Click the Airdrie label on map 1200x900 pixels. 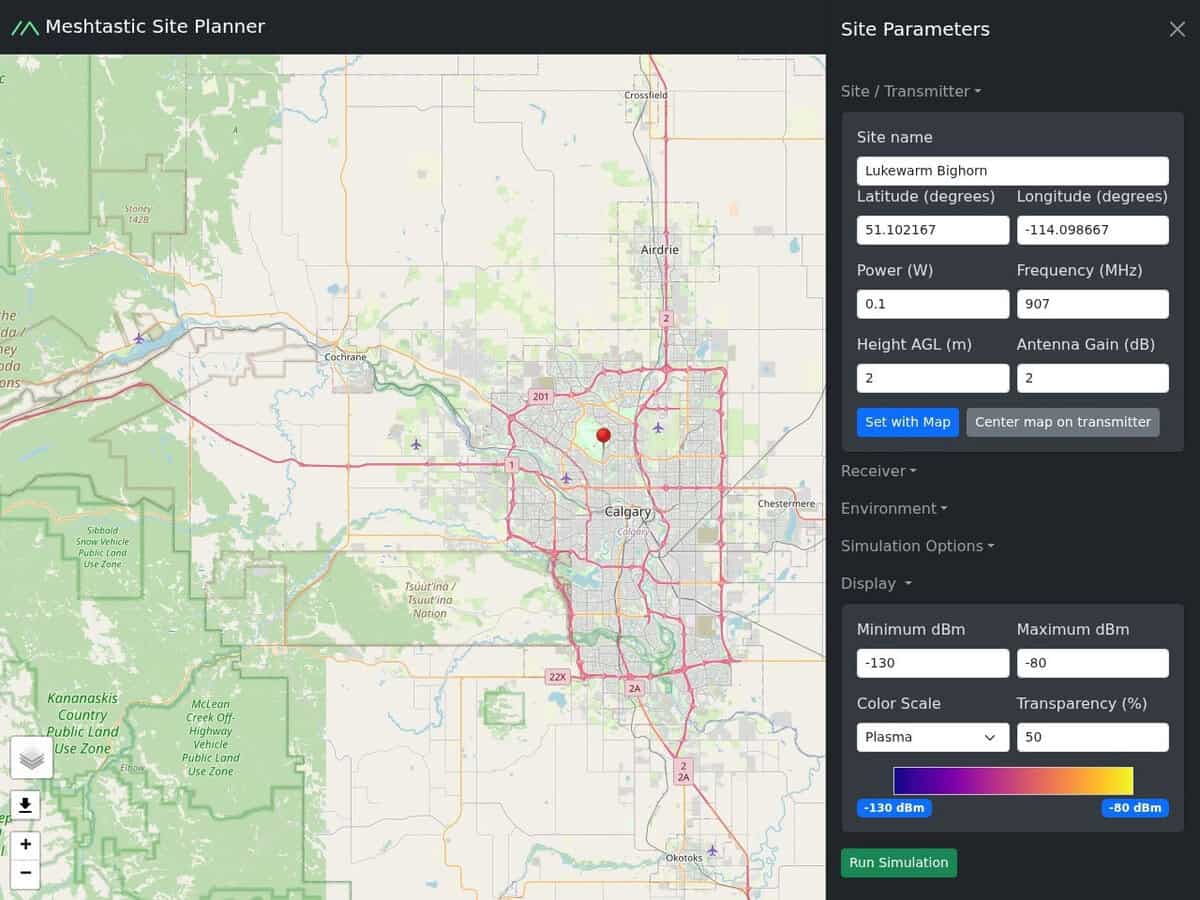click(660, 250)
